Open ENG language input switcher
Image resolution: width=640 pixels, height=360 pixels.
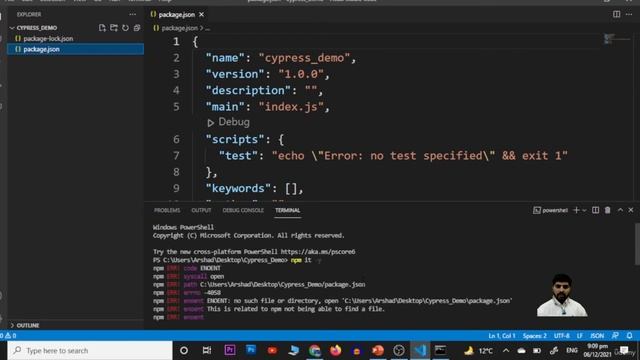(x=572, y=350)
